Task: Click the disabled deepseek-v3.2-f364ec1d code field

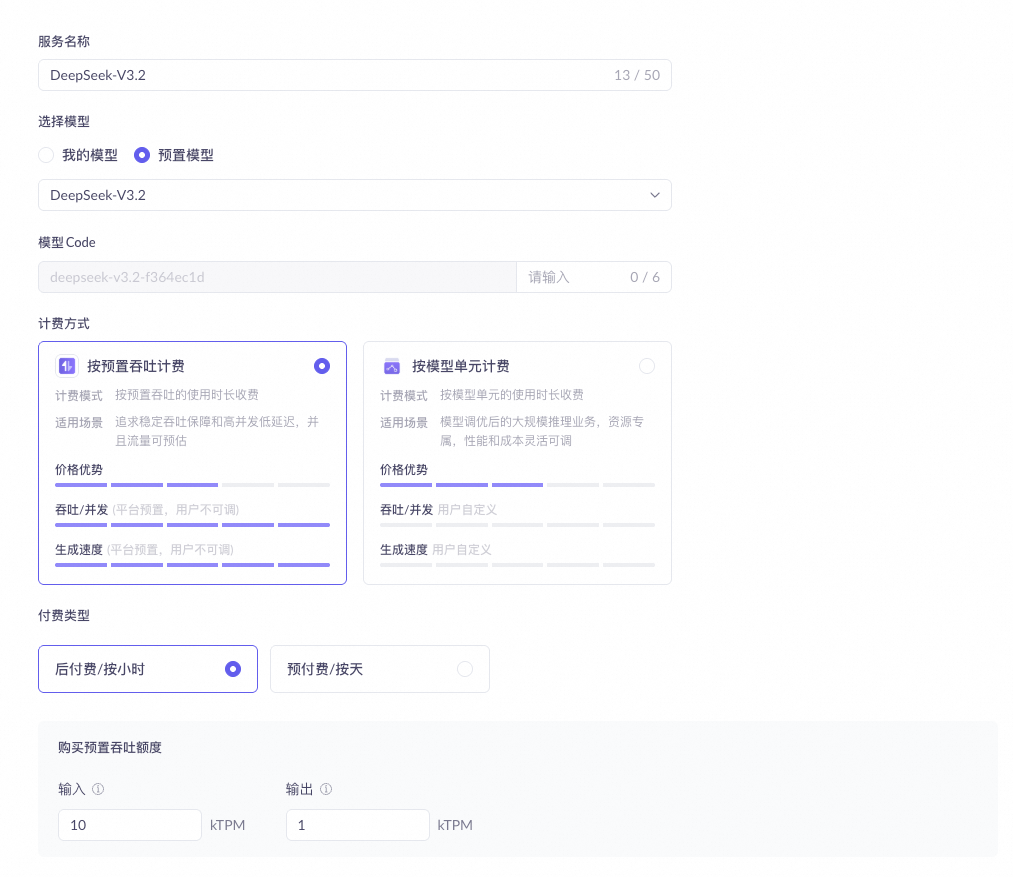Action: [x=277, y=277]
